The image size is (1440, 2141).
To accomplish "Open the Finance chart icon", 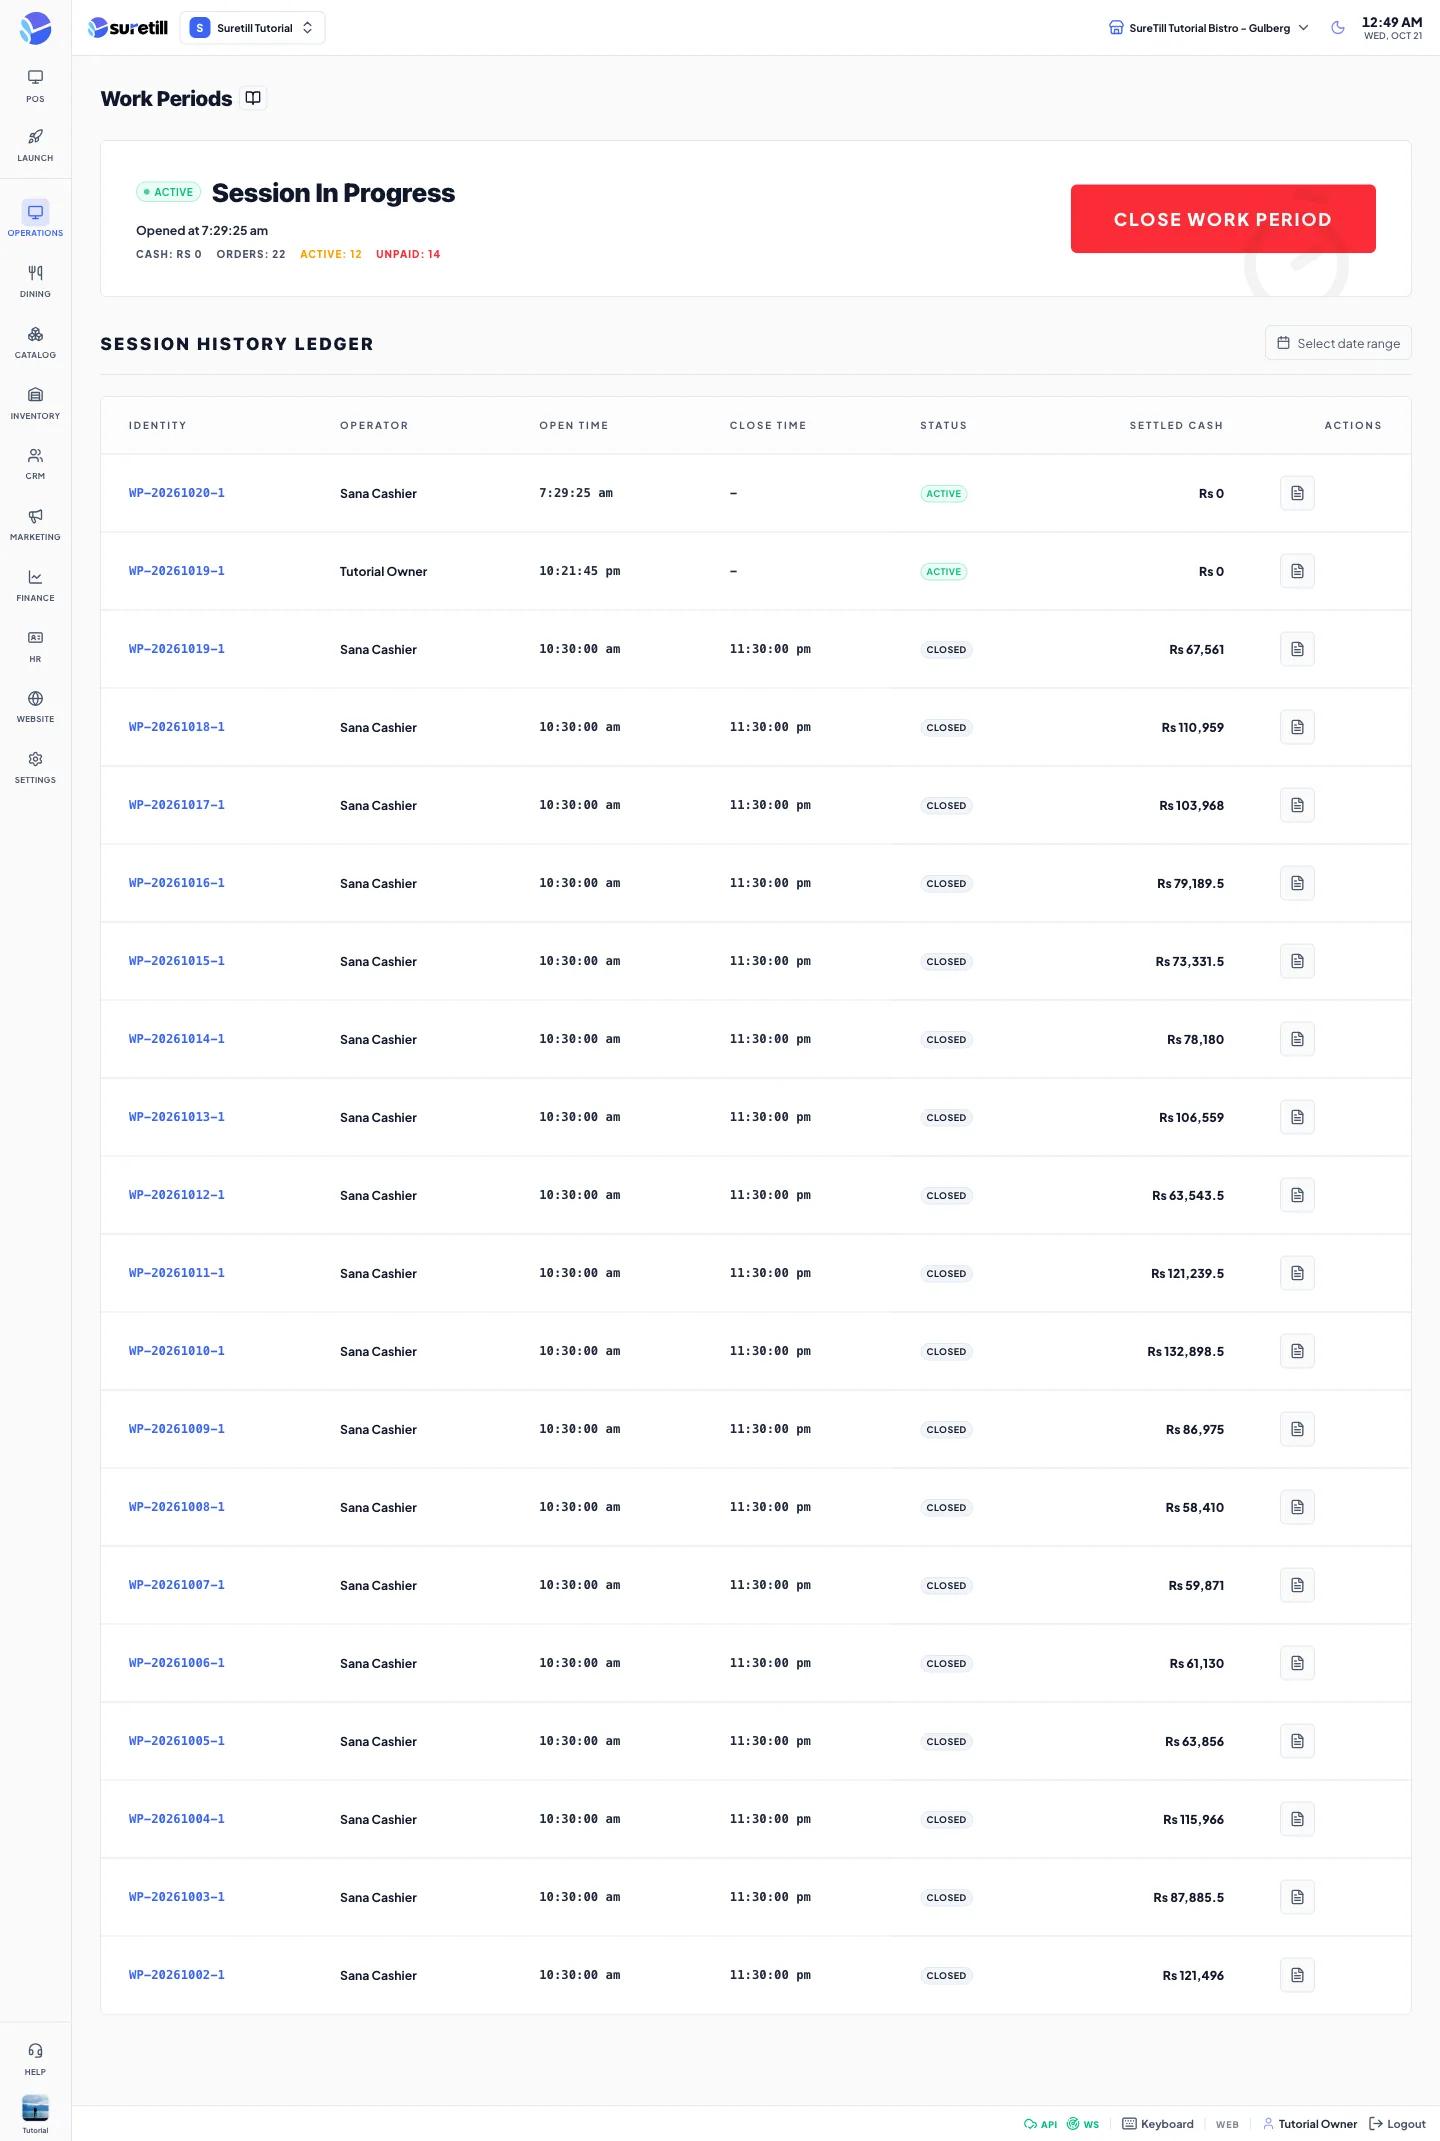I will point(35,585).
